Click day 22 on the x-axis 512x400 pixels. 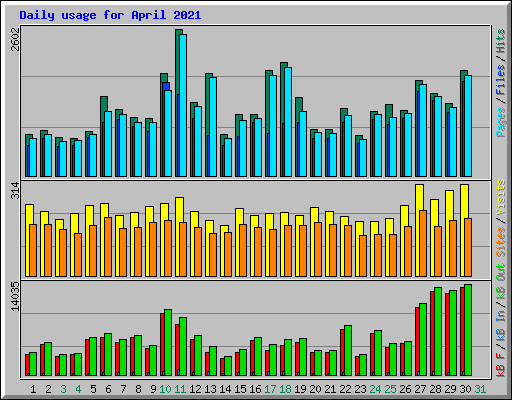(x=345, y=389)
